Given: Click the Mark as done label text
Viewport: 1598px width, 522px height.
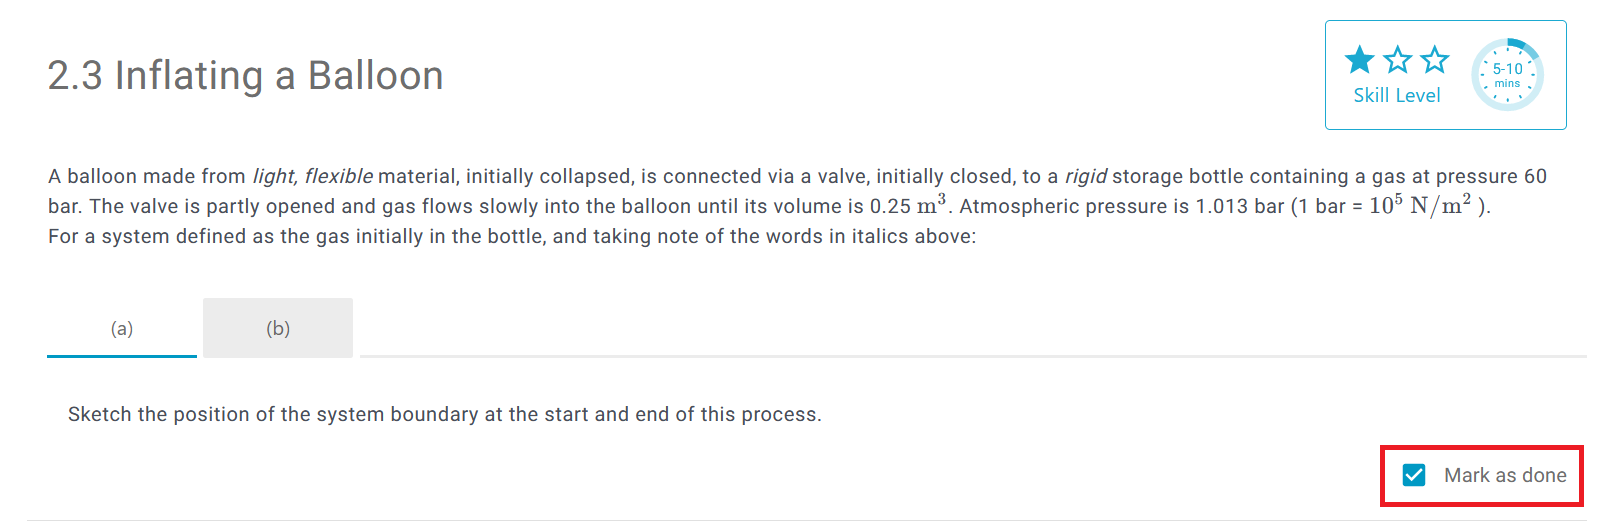Looking at the screenshot, I should coord(1504,476).
